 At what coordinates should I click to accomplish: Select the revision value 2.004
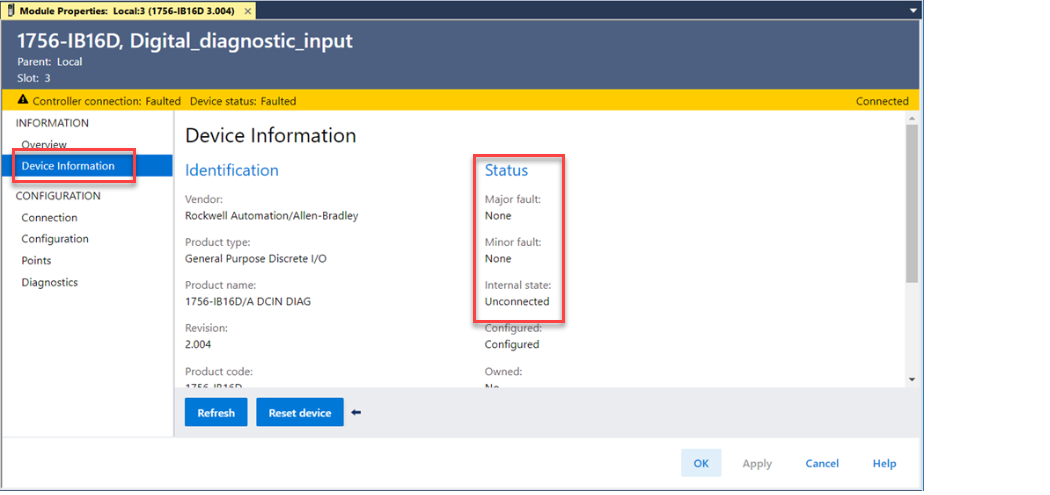[x=198, y=344]
